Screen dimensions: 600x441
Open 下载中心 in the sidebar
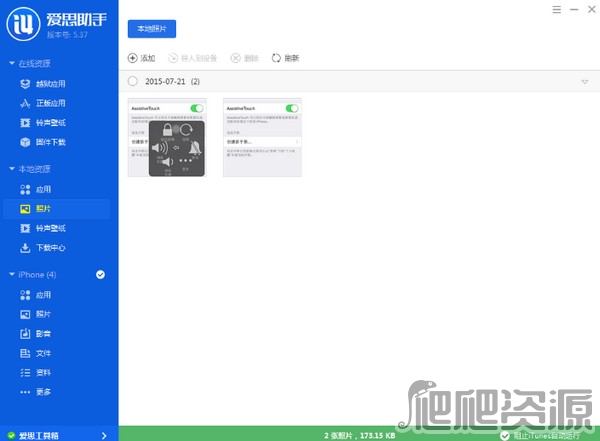(x=43, y=248)
